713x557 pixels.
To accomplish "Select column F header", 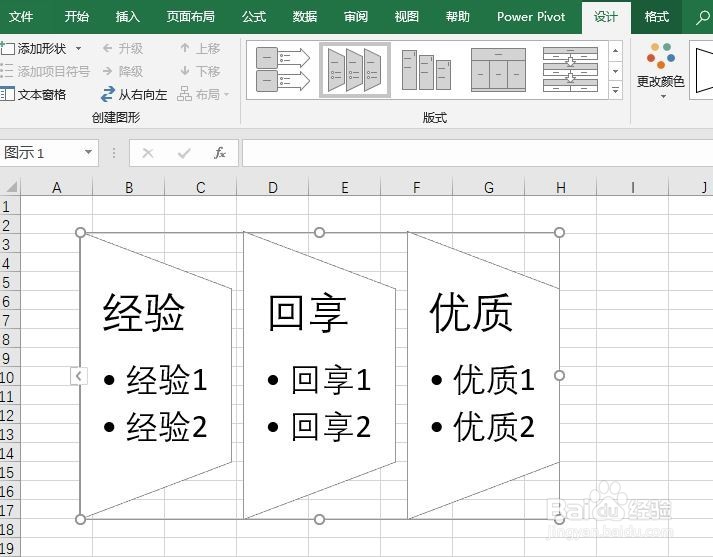I will coord(417,187).
